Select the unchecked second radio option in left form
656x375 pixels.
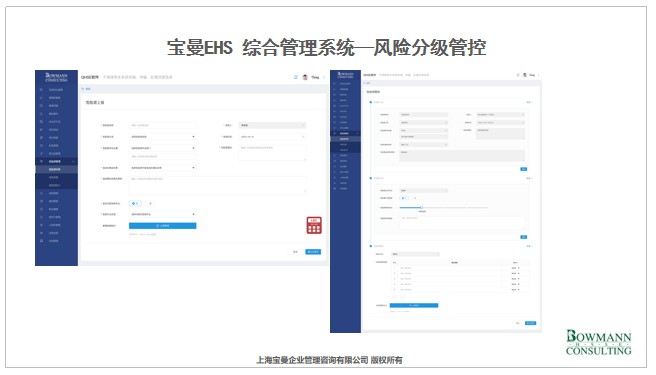click(x=149, y=203)
